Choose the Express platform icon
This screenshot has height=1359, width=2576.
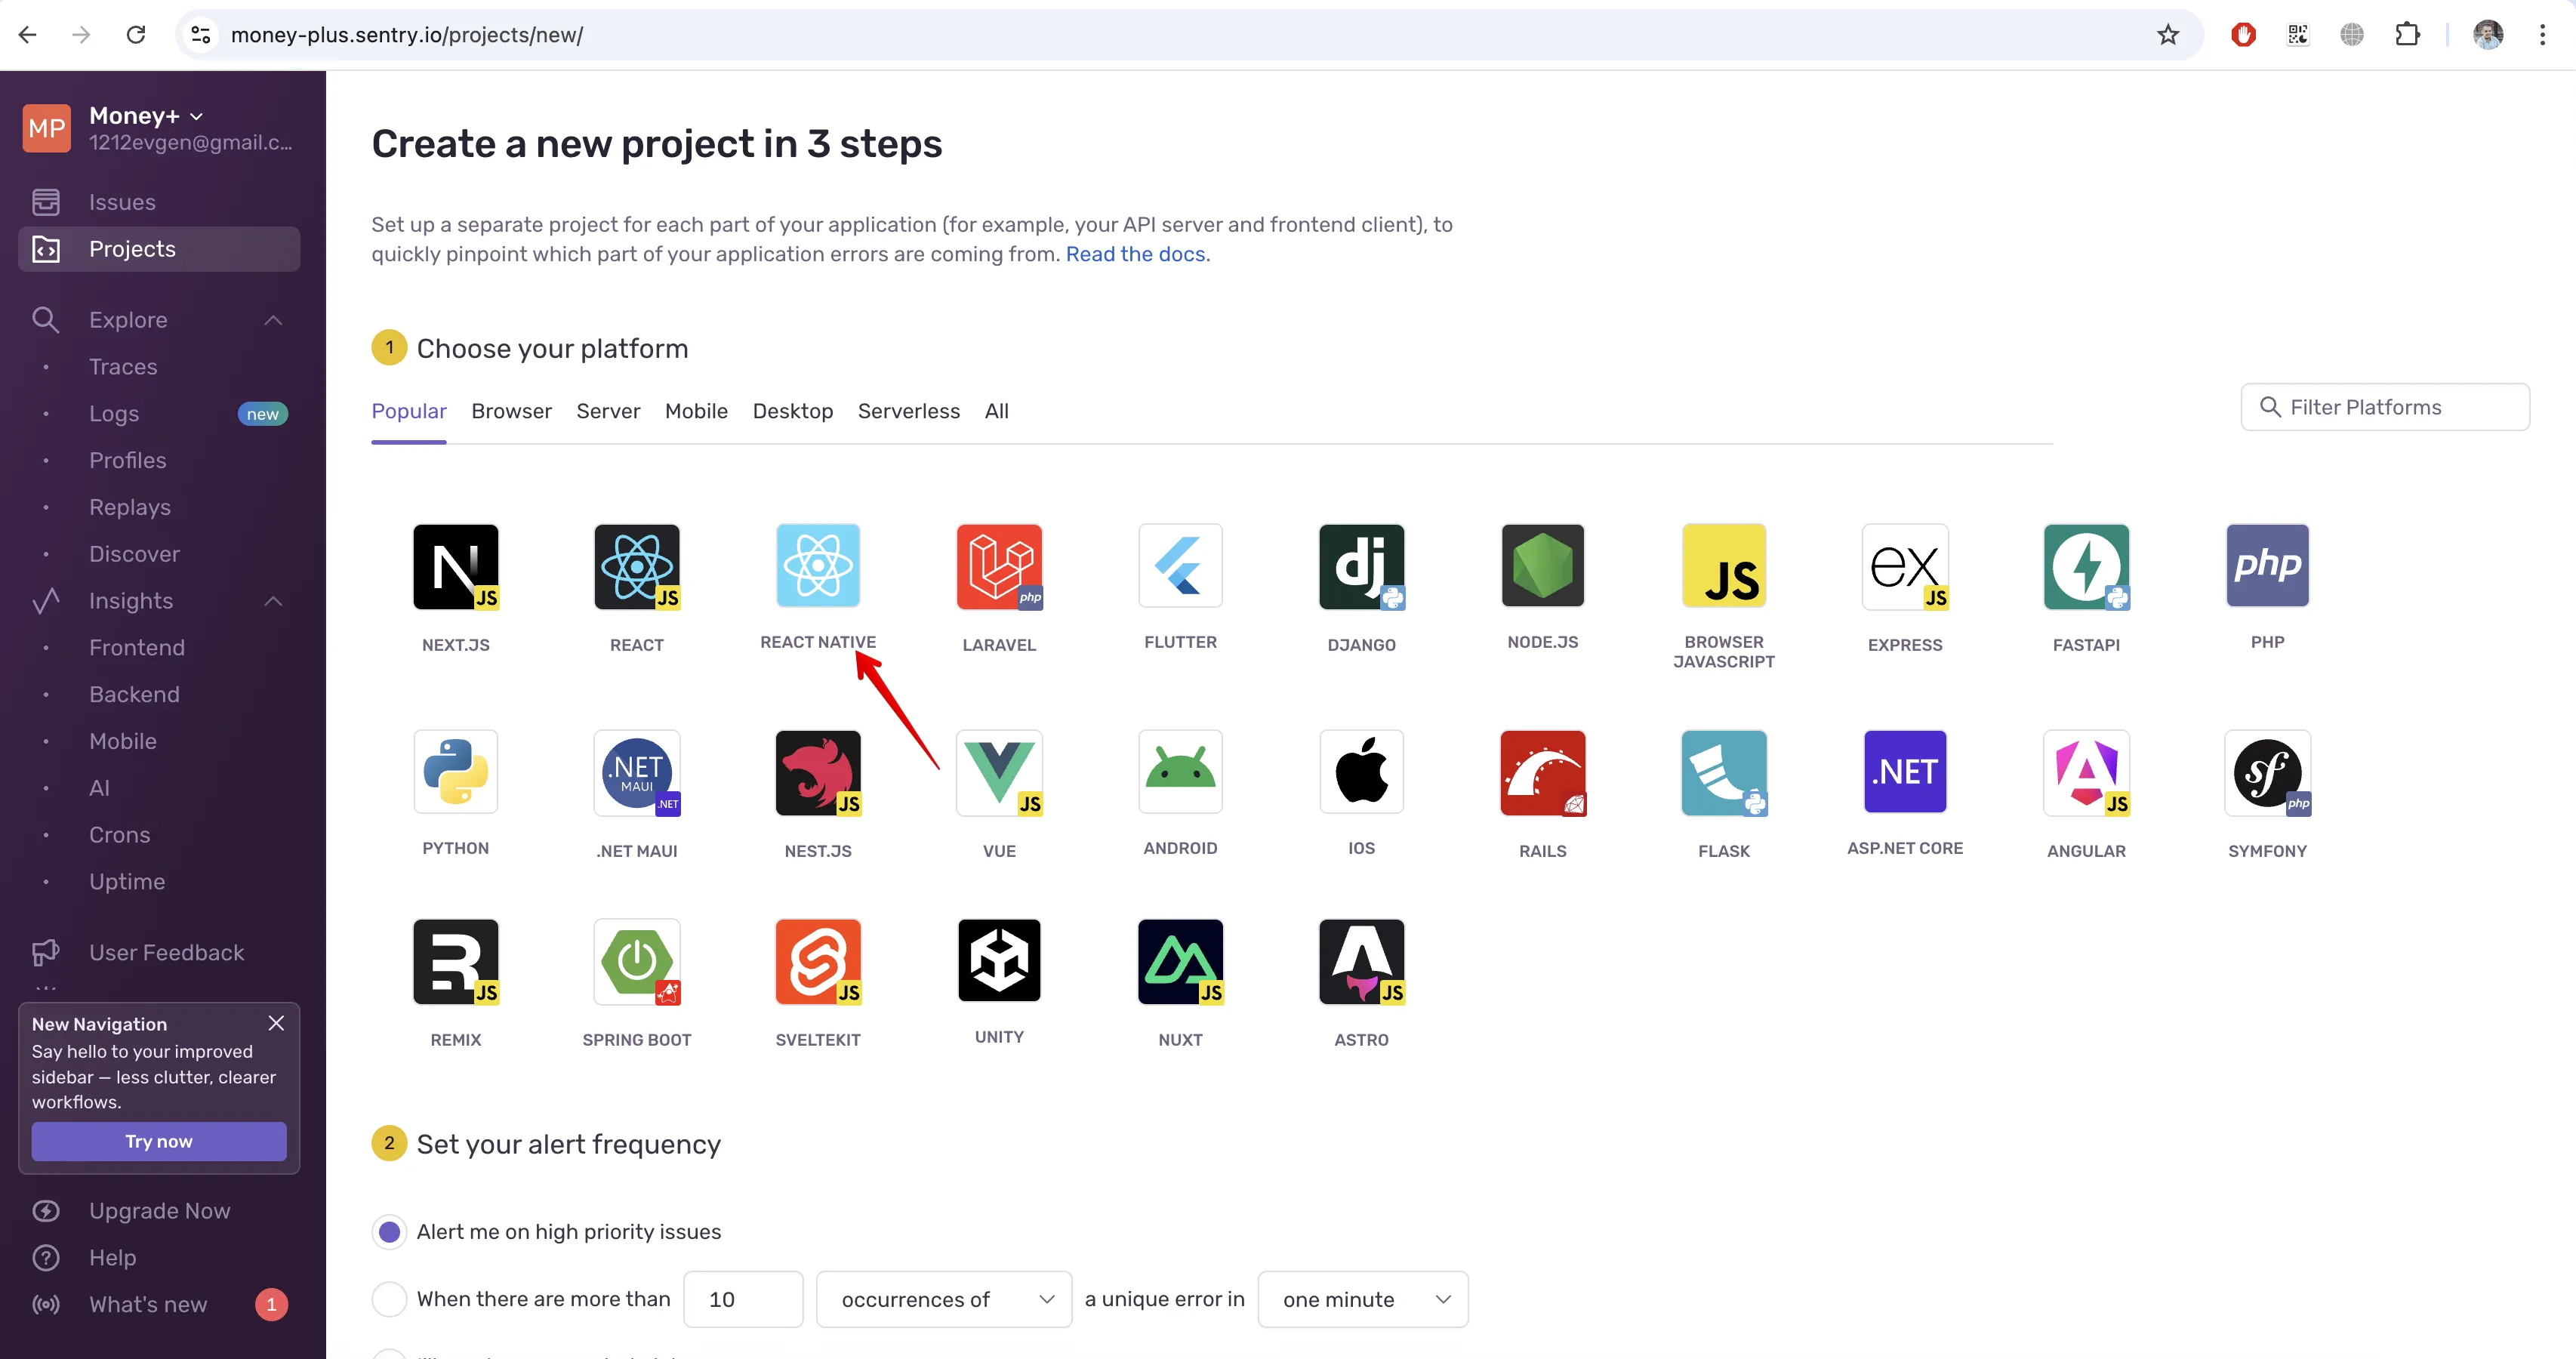pyautogui.click(x=1905, y=567)
